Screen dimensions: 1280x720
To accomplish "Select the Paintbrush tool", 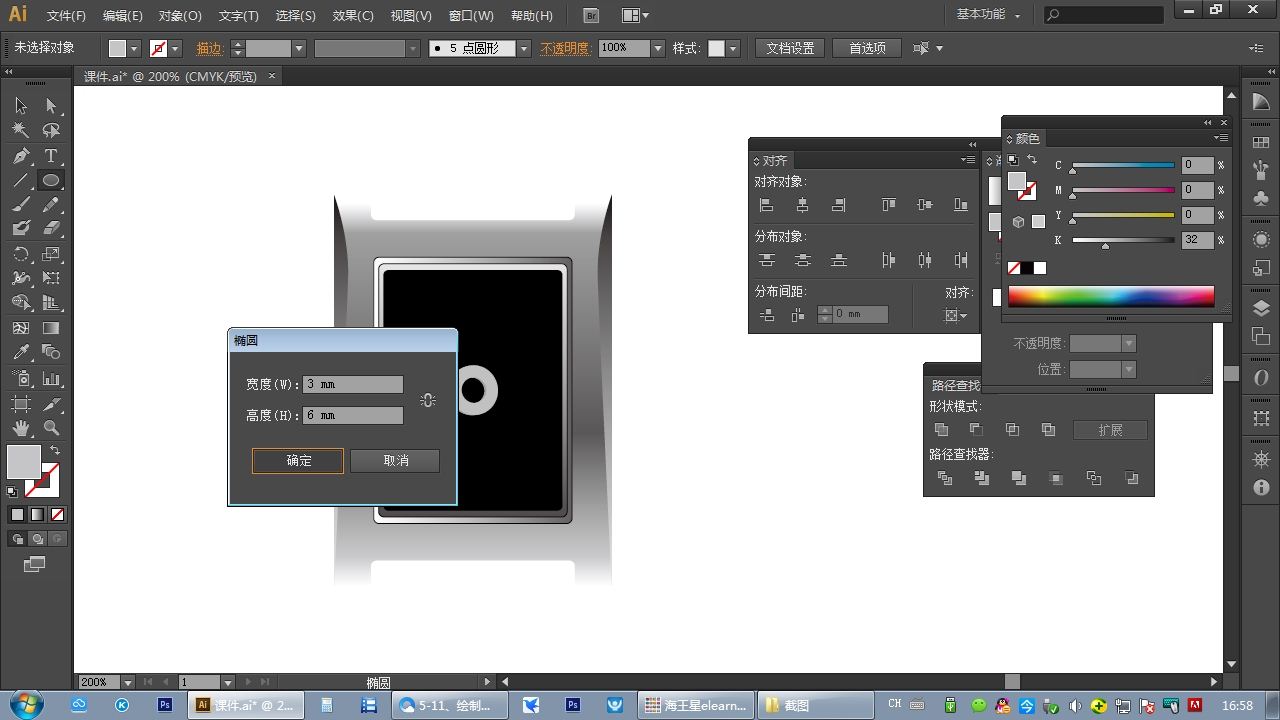I will (21, 205).
